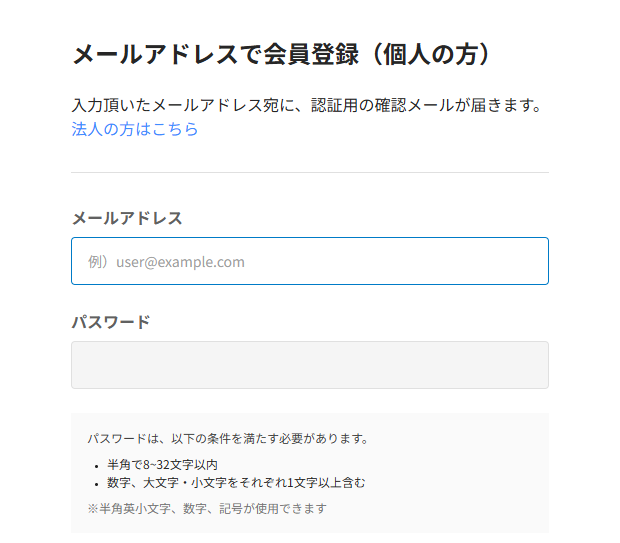The height and width of the screenshot is (543, 620).
Task: Click the horizontal divider below the intro
Action: (309, 172)
